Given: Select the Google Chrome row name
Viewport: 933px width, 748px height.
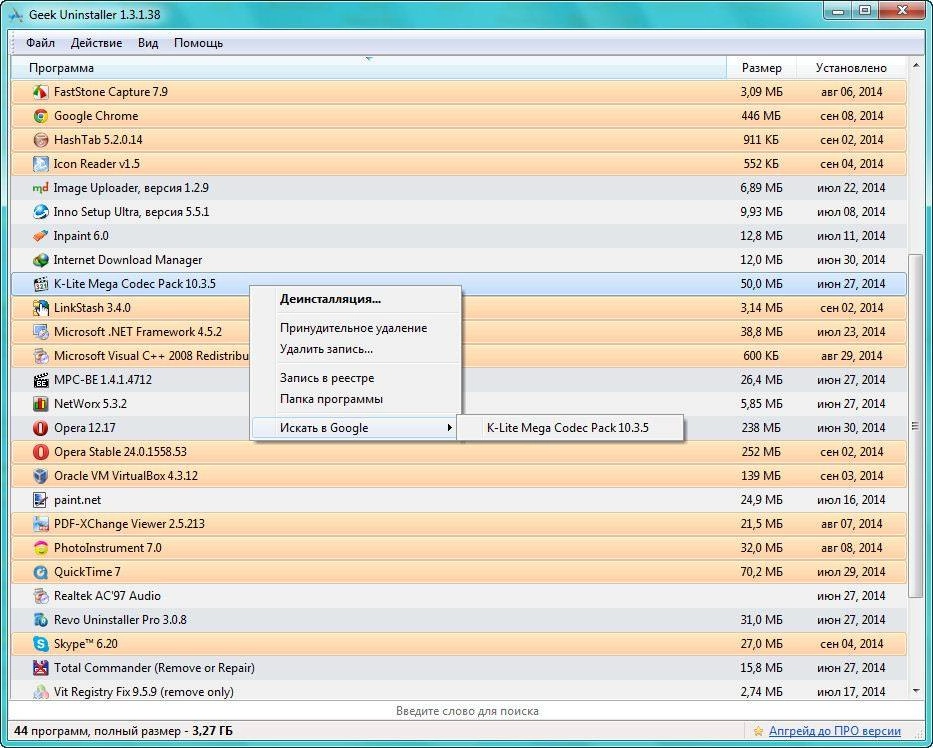Looking at the screenshot, I should pos(96,116).
